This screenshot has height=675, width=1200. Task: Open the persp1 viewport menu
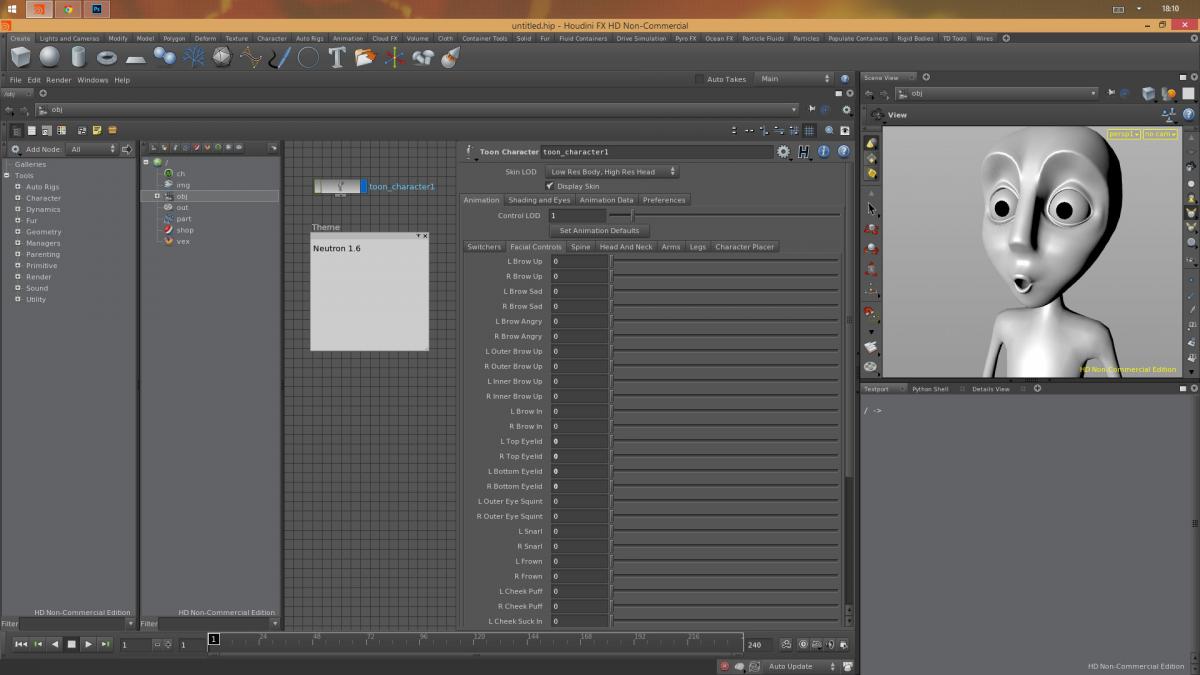pyautogui.click(x=1124, y=134)
